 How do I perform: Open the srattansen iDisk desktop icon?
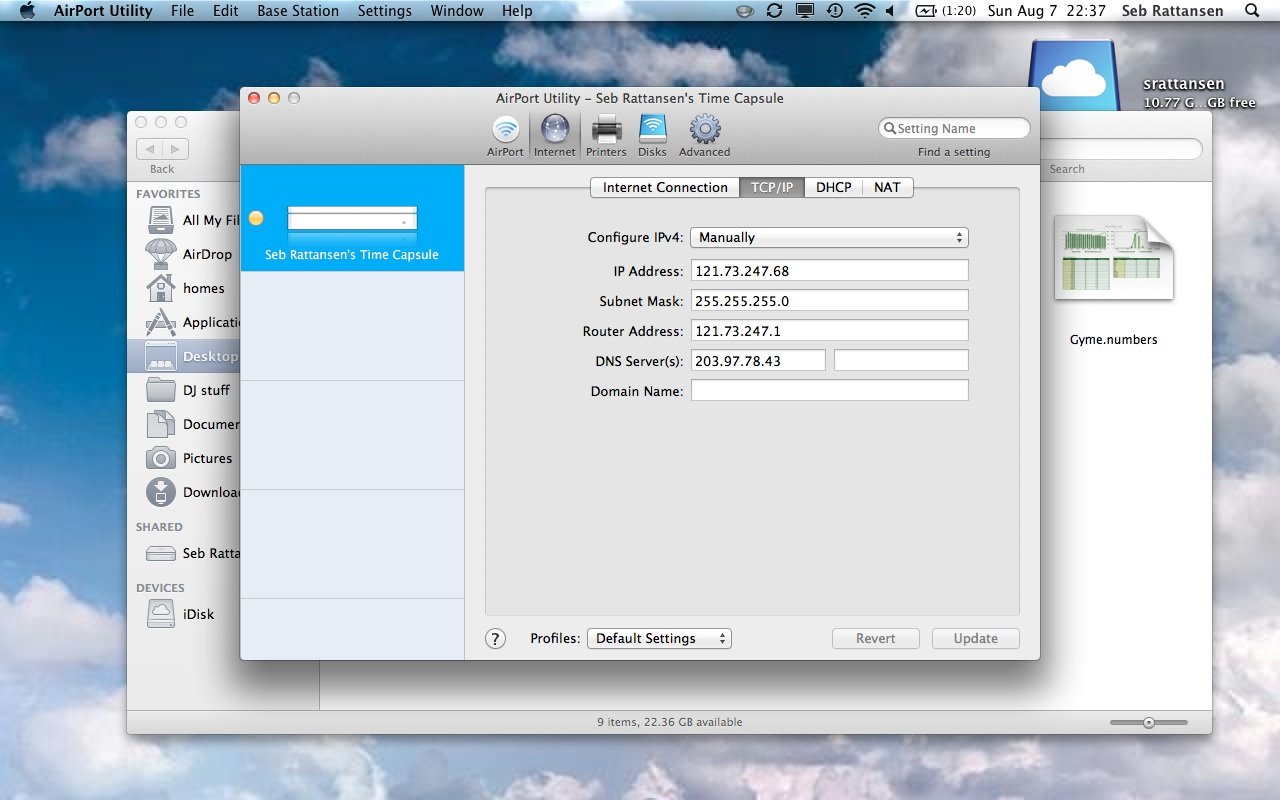(1074, 75)
